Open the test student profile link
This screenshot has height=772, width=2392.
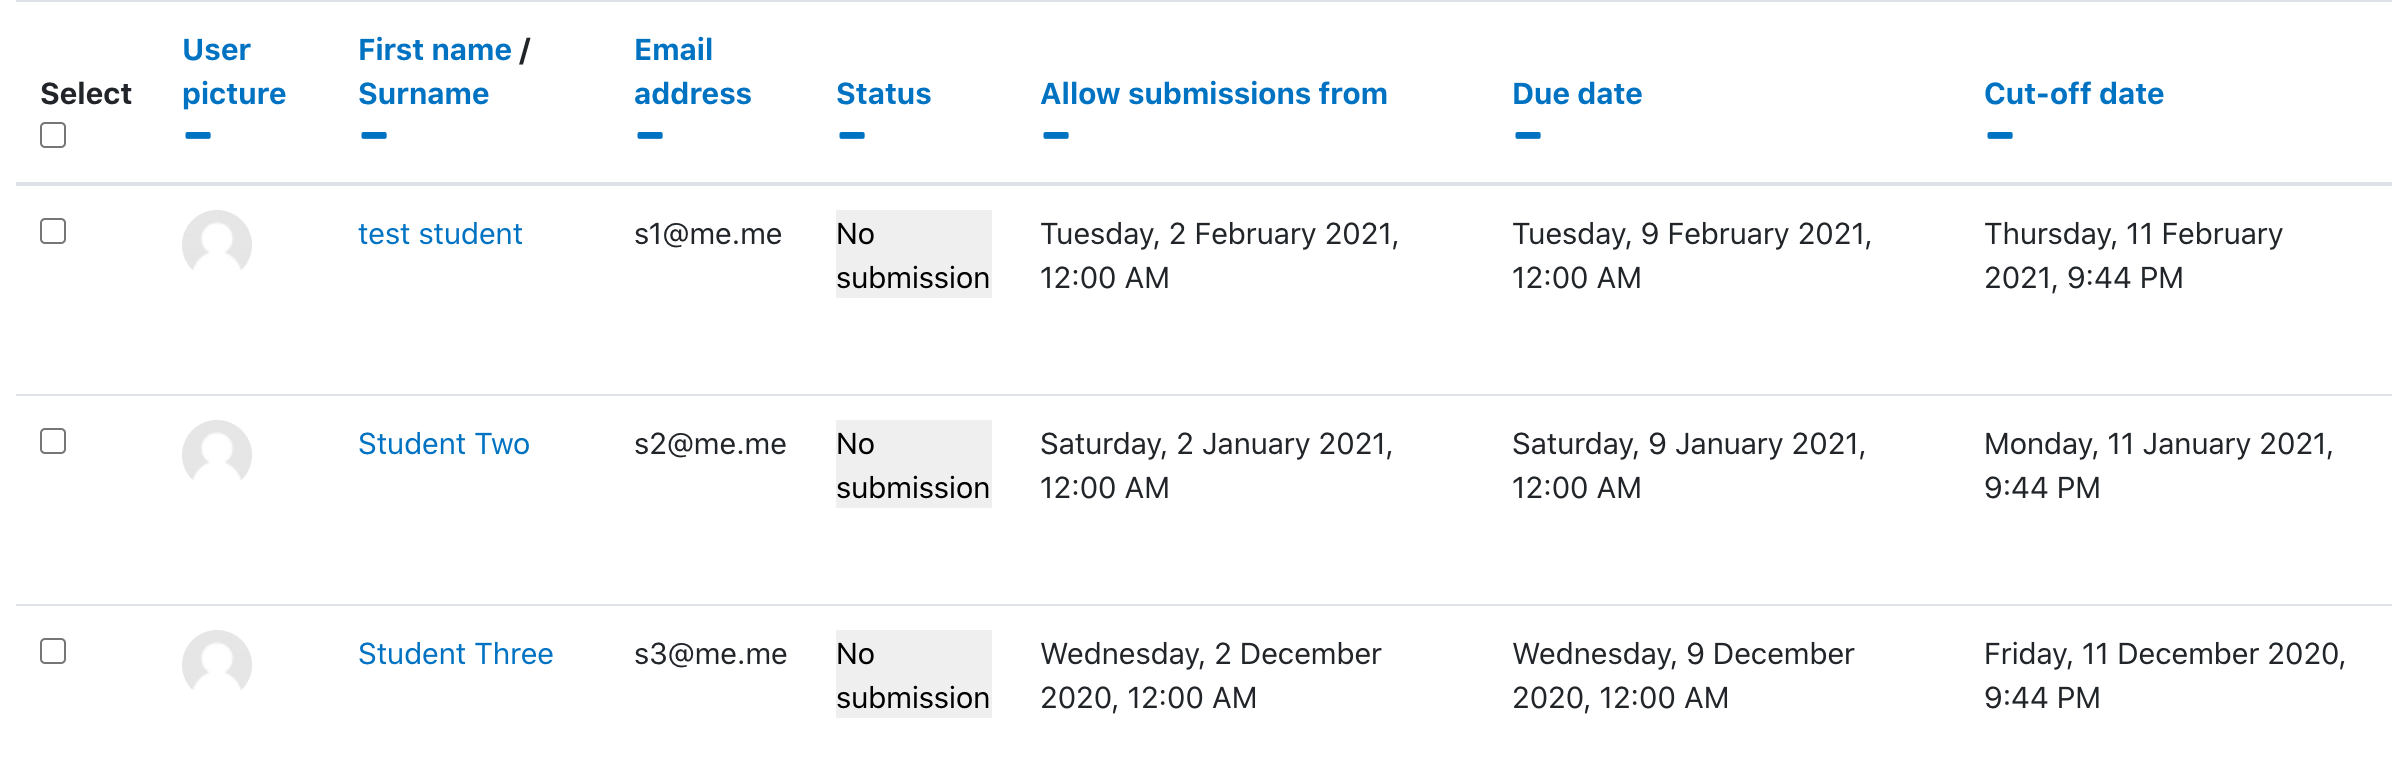coord(440,234)
